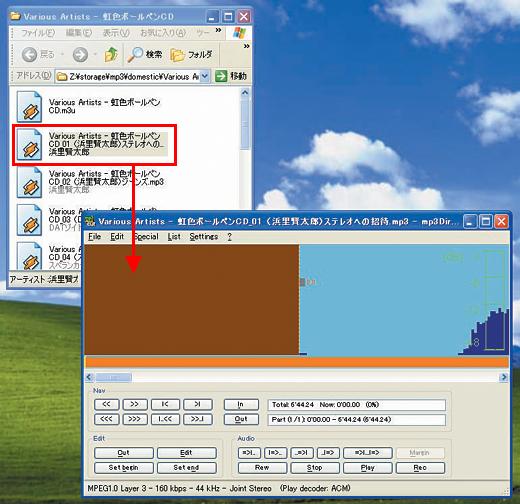Click the horizontal scrollbar thumb in mp3DirectCut
Image resolution: width=520 pixels, height=504 pixels.
(x=113, y=377)
